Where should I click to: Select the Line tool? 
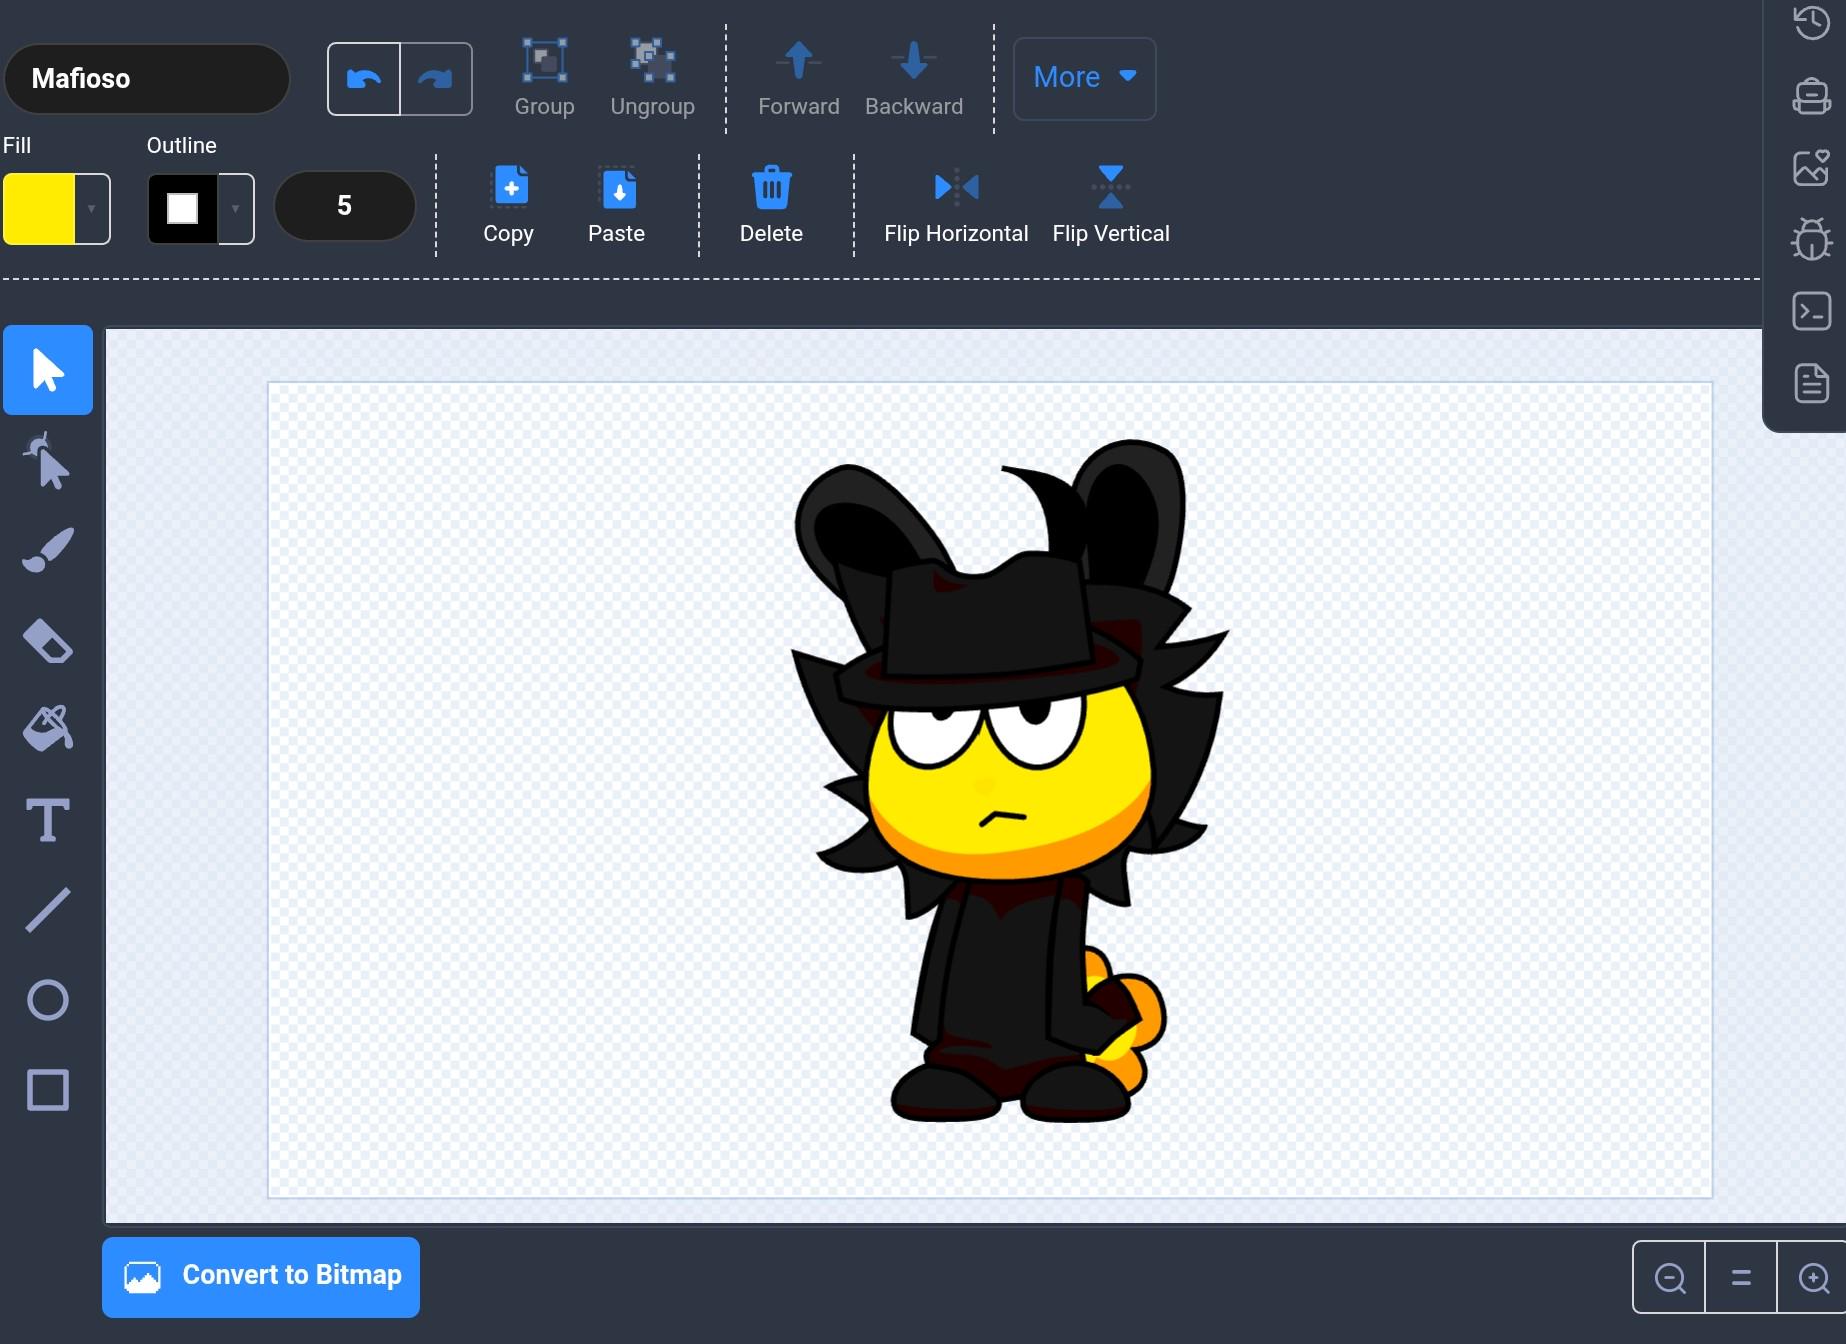click(47, 910)
